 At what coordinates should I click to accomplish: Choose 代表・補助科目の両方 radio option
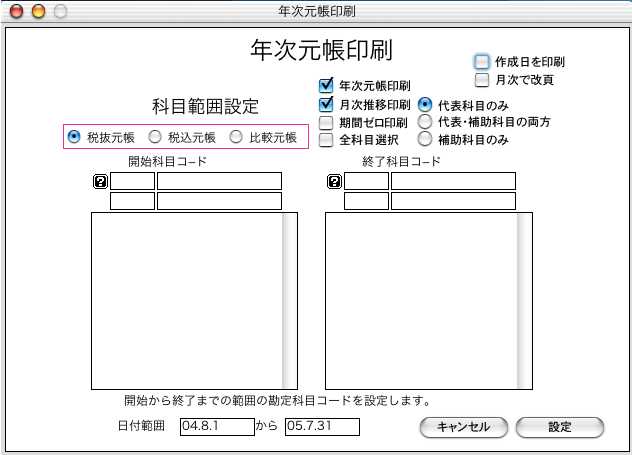tap(426, 122)
